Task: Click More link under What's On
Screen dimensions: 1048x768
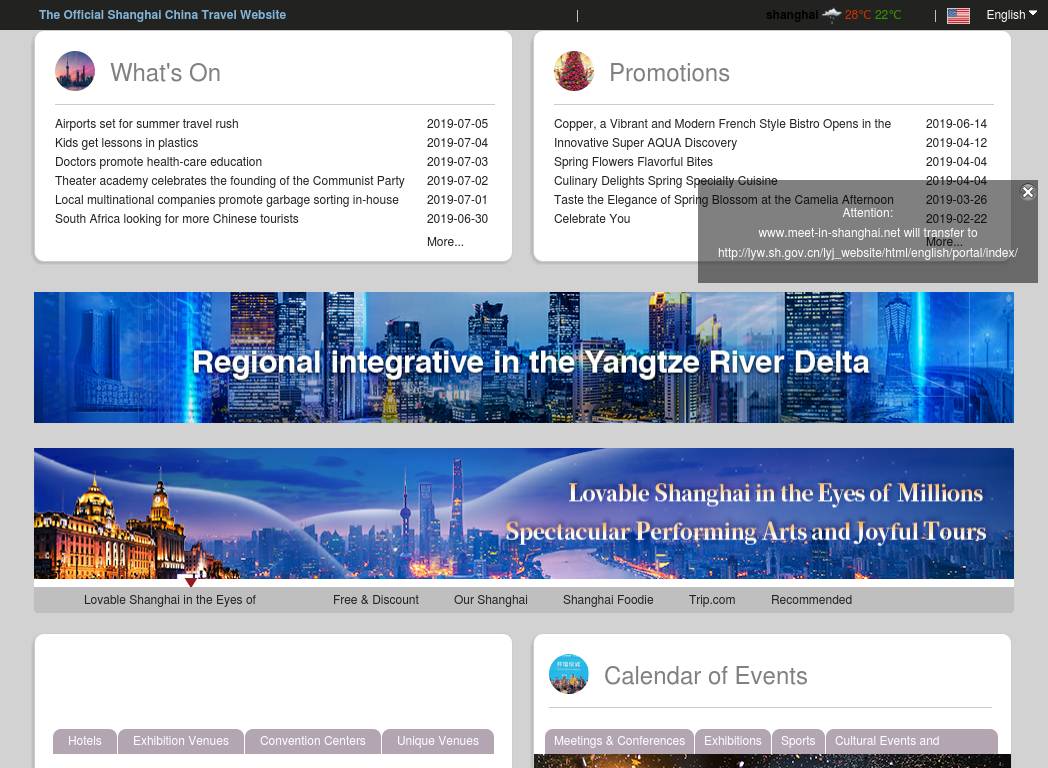Action: [445, 242]
